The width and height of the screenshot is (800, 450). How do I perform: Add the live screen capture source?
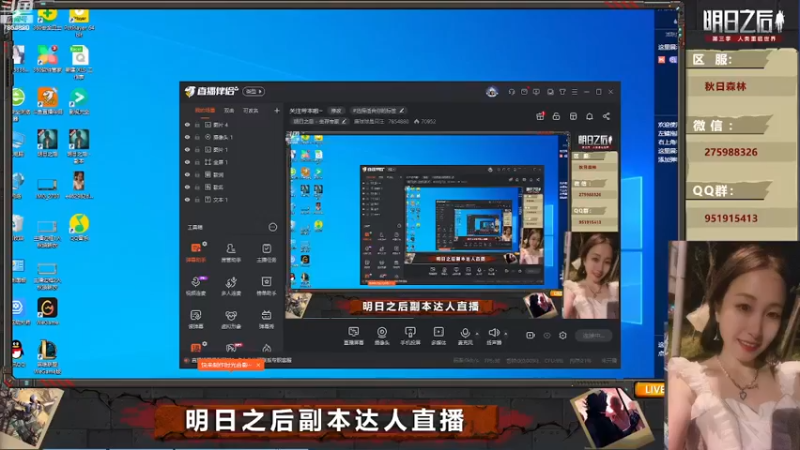tap(354, 336)
